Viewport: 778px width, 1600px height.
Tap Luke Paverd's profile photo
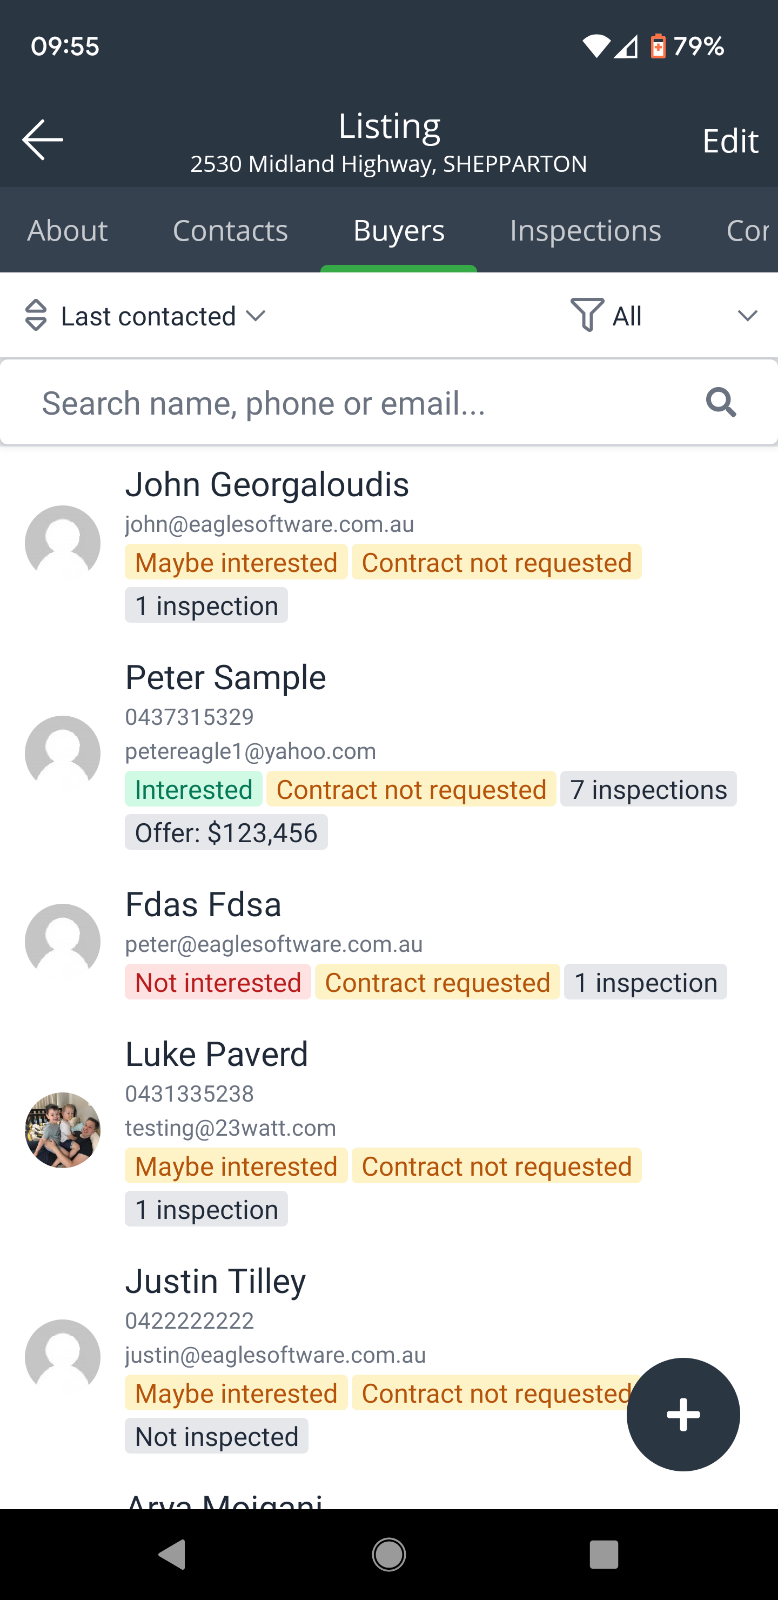63,1130
